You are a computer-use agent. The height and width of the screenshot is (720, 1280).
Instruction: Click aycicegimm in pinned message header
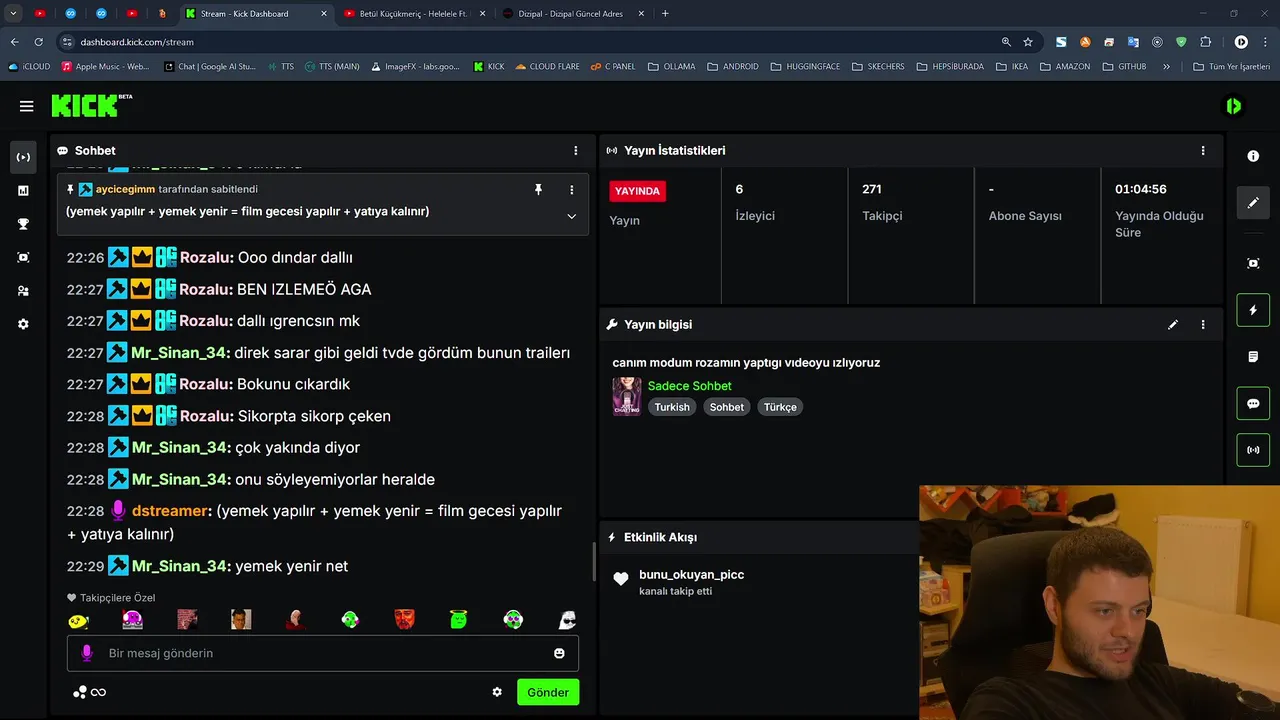[125, 189]
